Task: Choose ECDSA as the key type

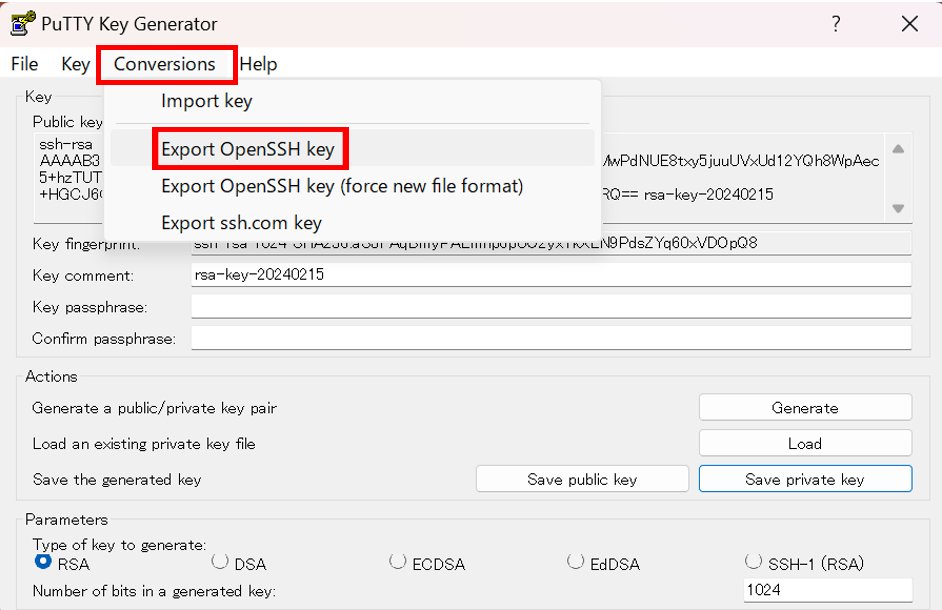Action: click(x=397, y=562)
